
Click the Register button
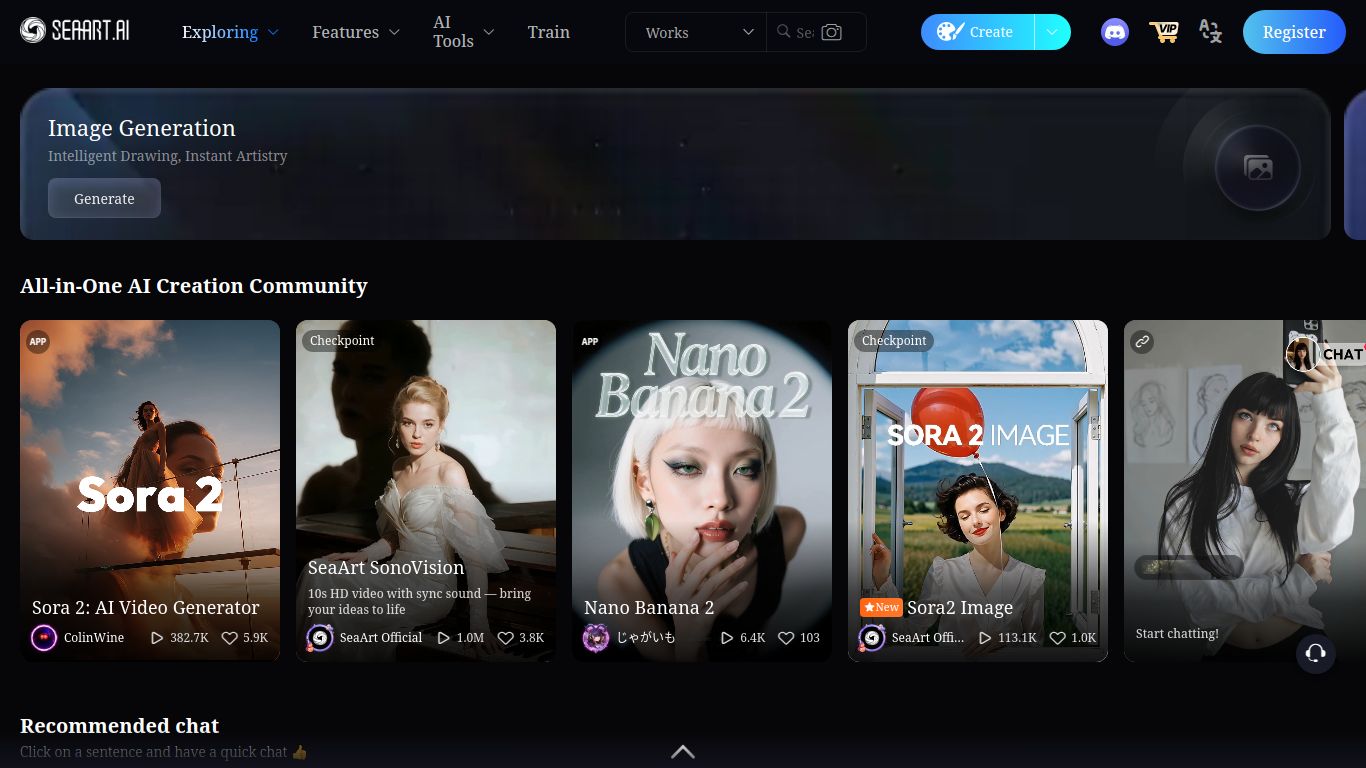point(1293,32)
